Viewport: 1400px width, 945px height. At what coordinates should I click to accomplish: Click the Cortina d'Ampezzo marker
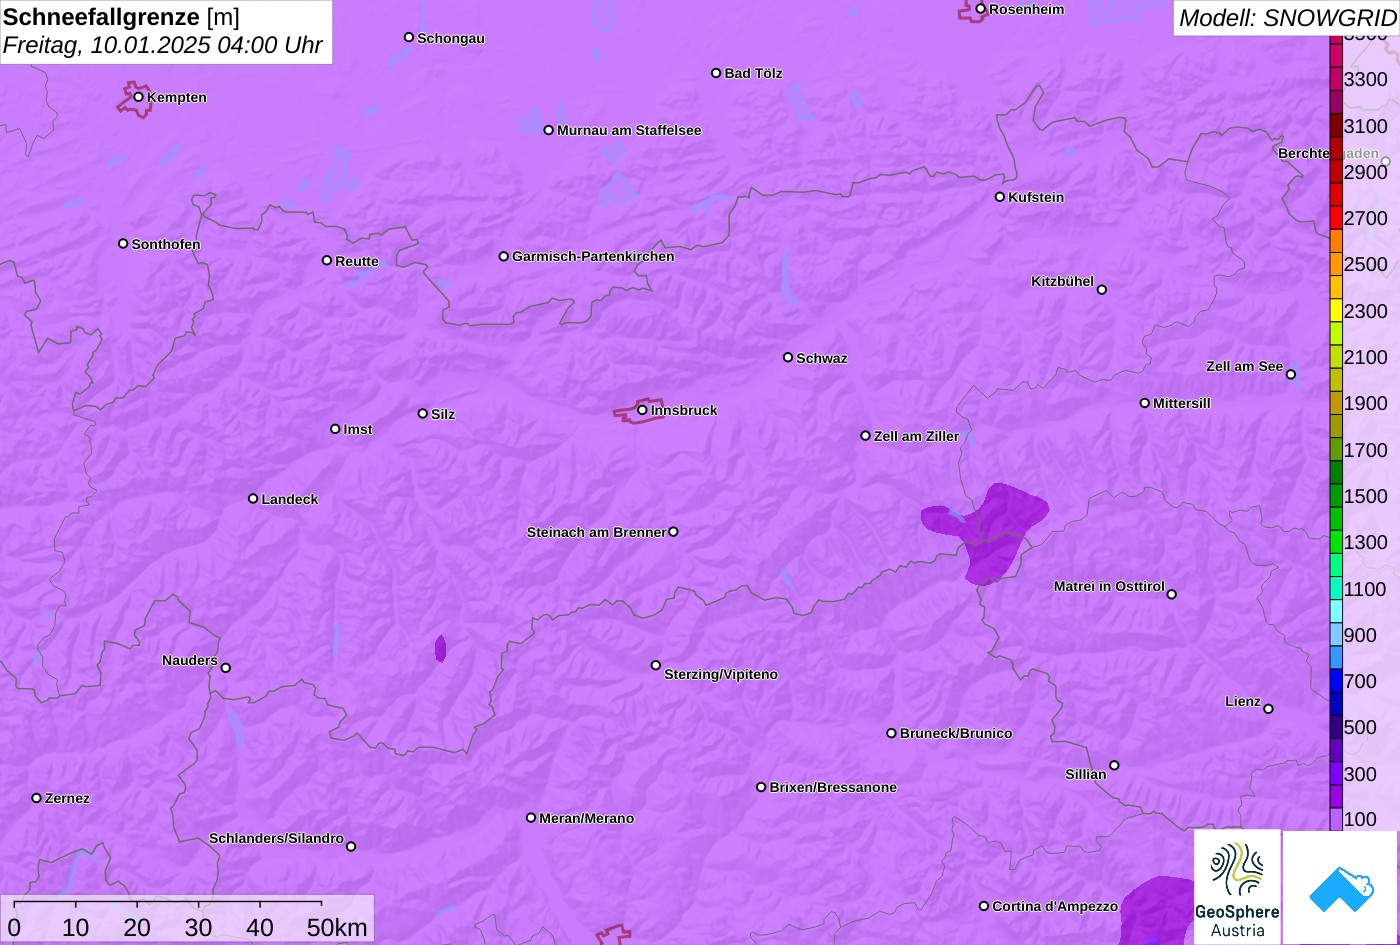coord(984,906)
